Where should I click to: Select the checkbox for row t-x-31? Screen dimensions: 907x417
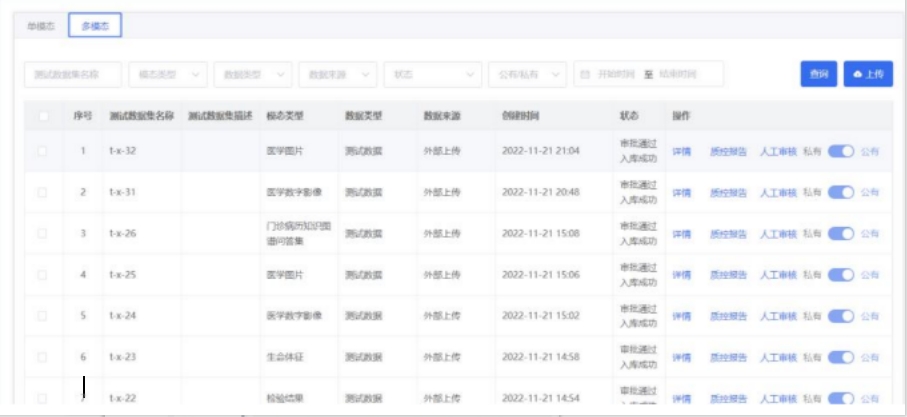click(42, 192)
